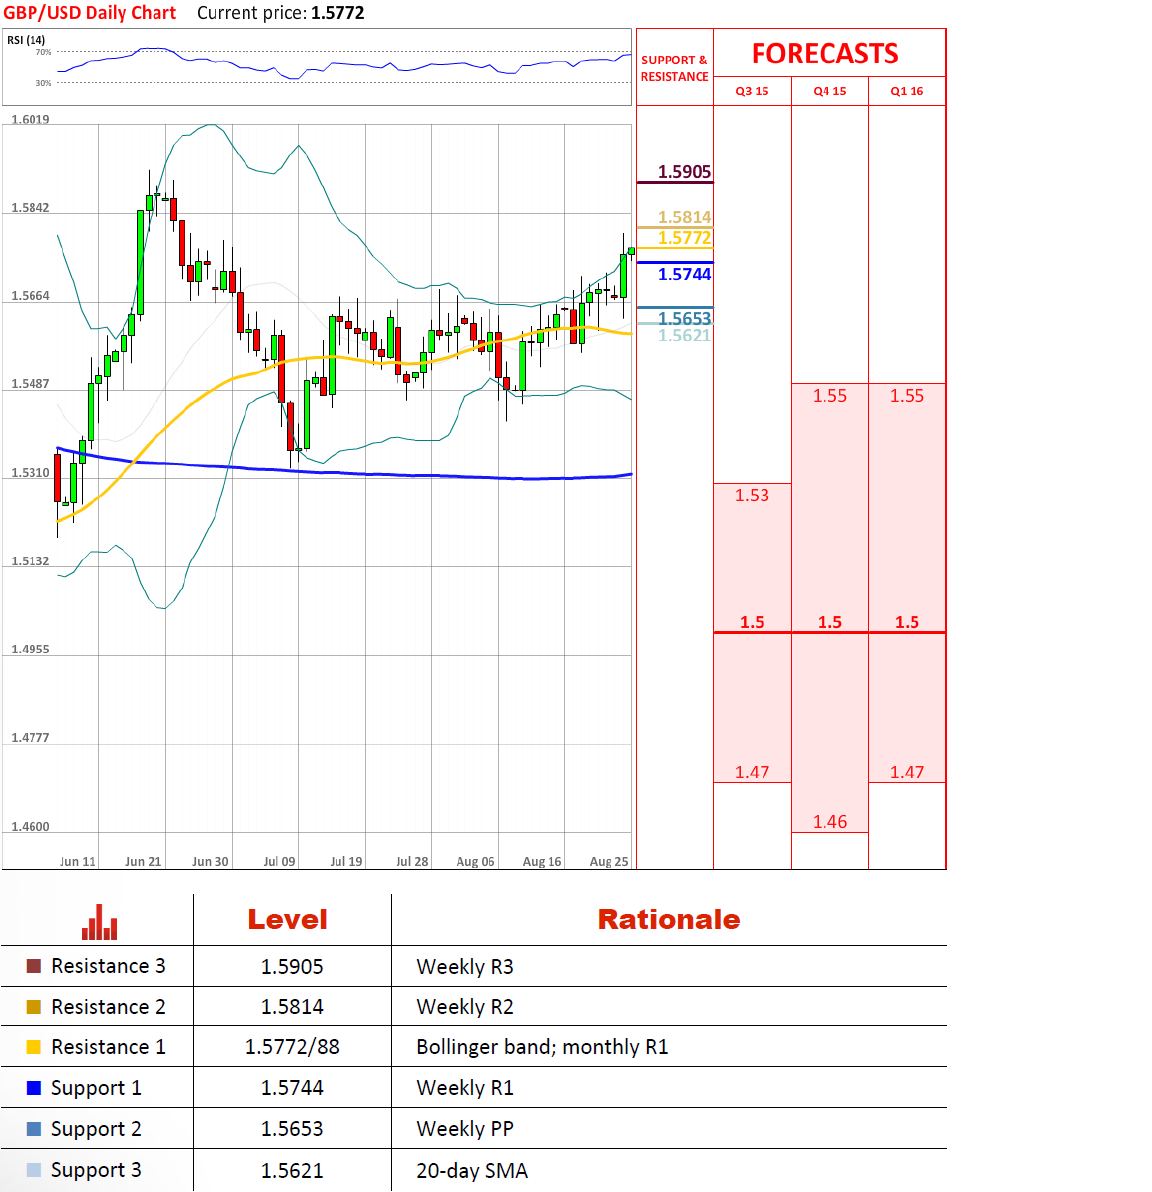The image size is (1152, 1192).
Task: Click the Support 3 light-blue color swatch
Action: coord(33,1170)
